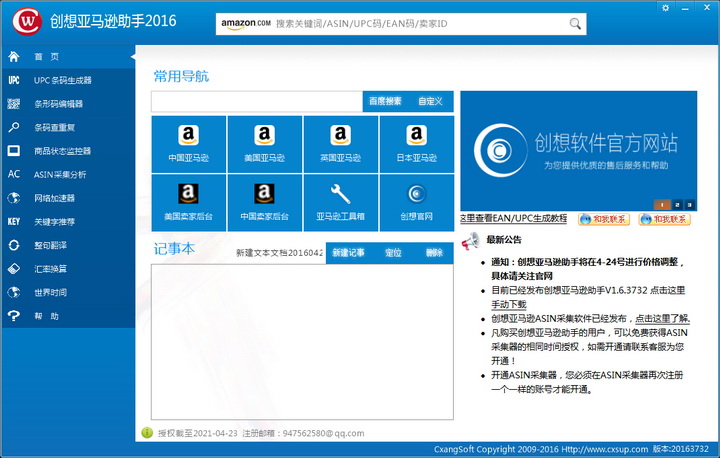Select banner slide indicator 3
The height and width of the screenshot is (458, 720).
689,205
